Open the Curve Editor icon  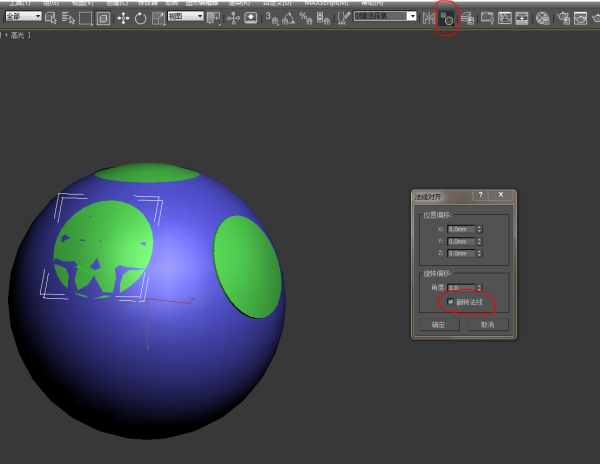coord(505,18)
